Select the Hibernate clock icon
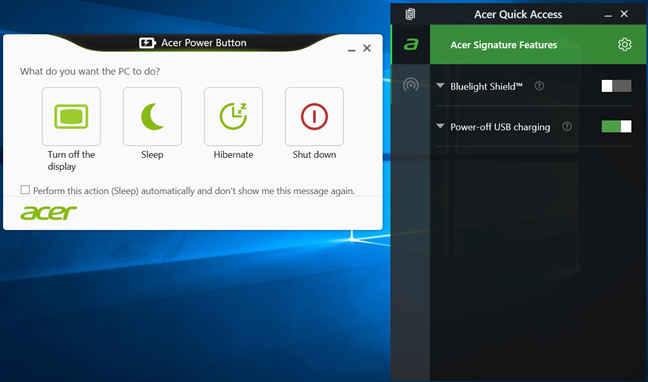Viewport: 648px width, 382px height. (x=233, y=116)
